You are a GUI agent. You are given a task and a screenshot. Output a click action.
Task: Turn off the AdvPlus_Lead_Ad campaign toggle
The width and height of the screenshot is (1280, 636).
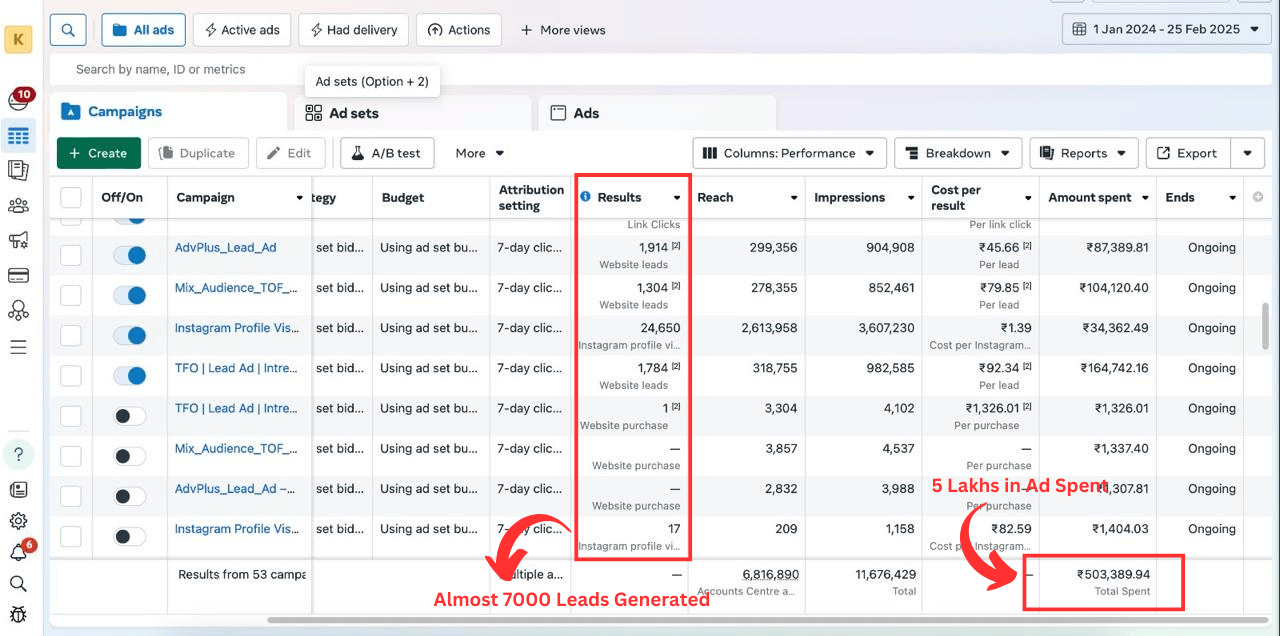(130, 255)
